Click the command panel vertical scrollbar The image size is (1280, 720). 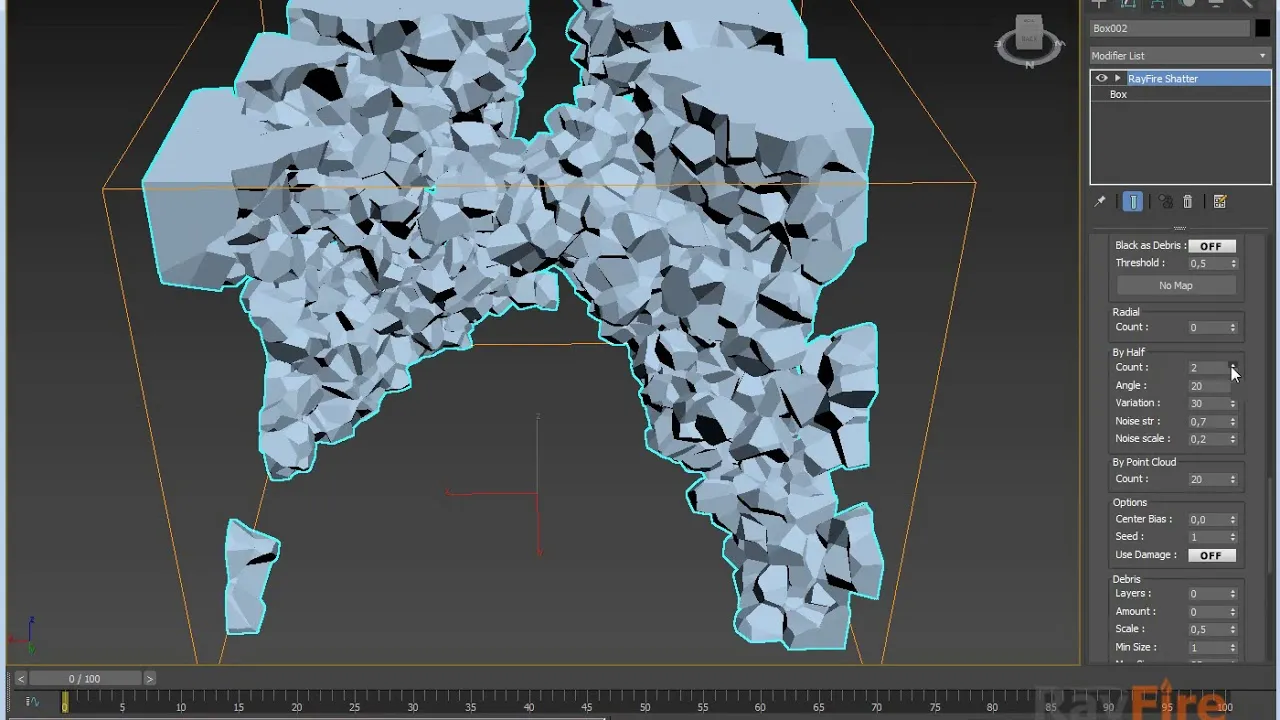[x=1268, y=527]
